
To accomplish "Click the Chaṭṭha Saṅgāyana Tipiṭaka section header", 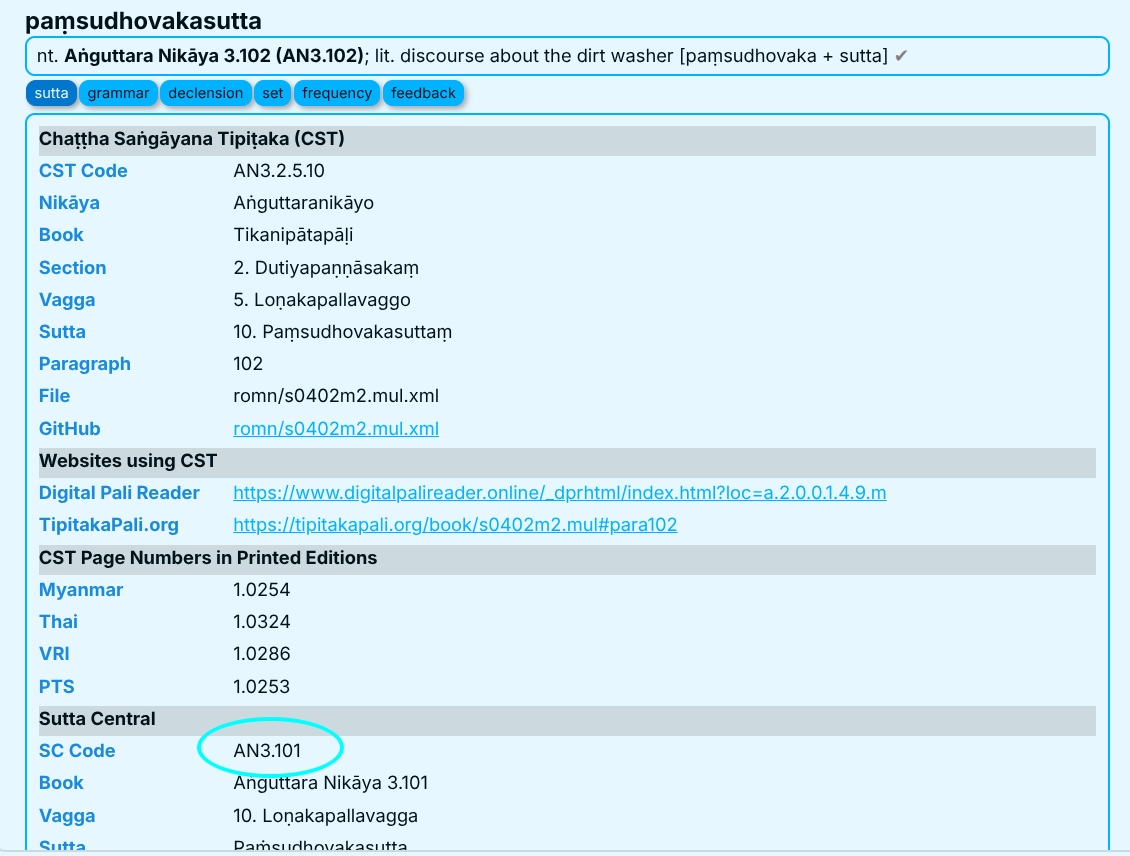I will tap(192, 139).
